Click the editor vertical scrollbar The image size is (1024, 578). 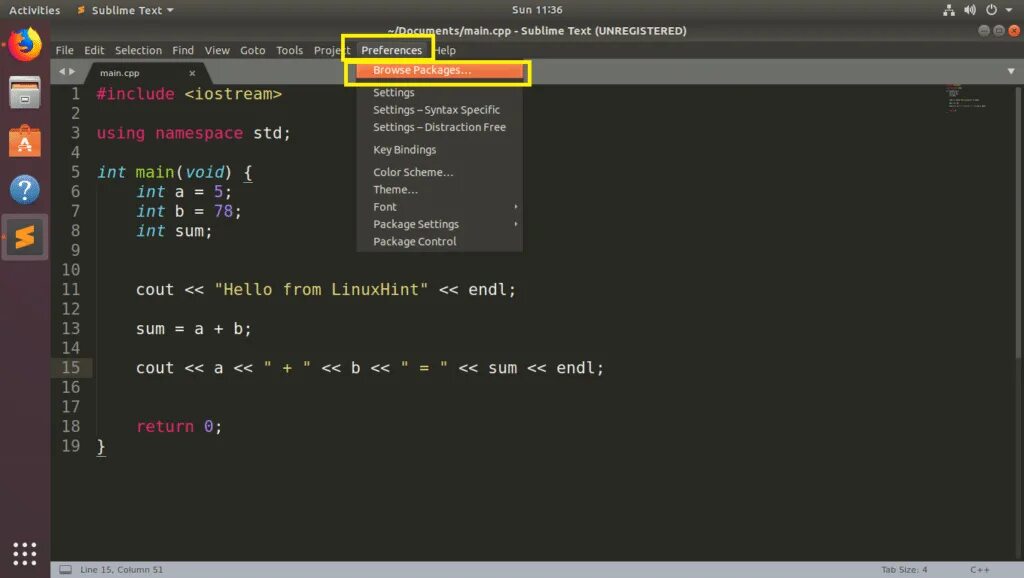[1017, 222]
